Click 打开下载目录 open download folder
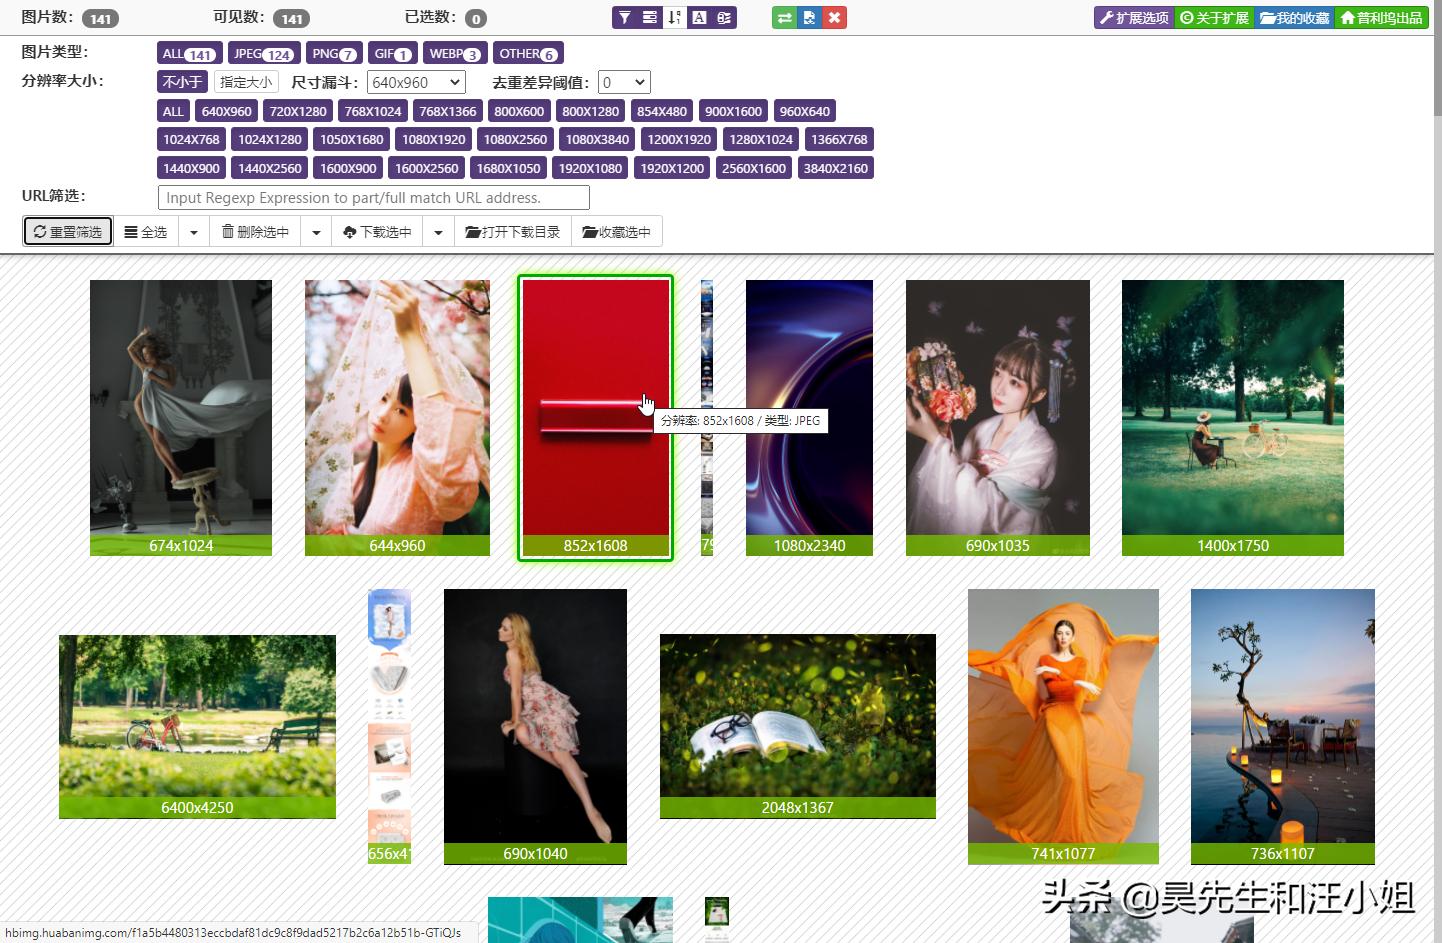The image size is (1442, 943). click(512, 232)
